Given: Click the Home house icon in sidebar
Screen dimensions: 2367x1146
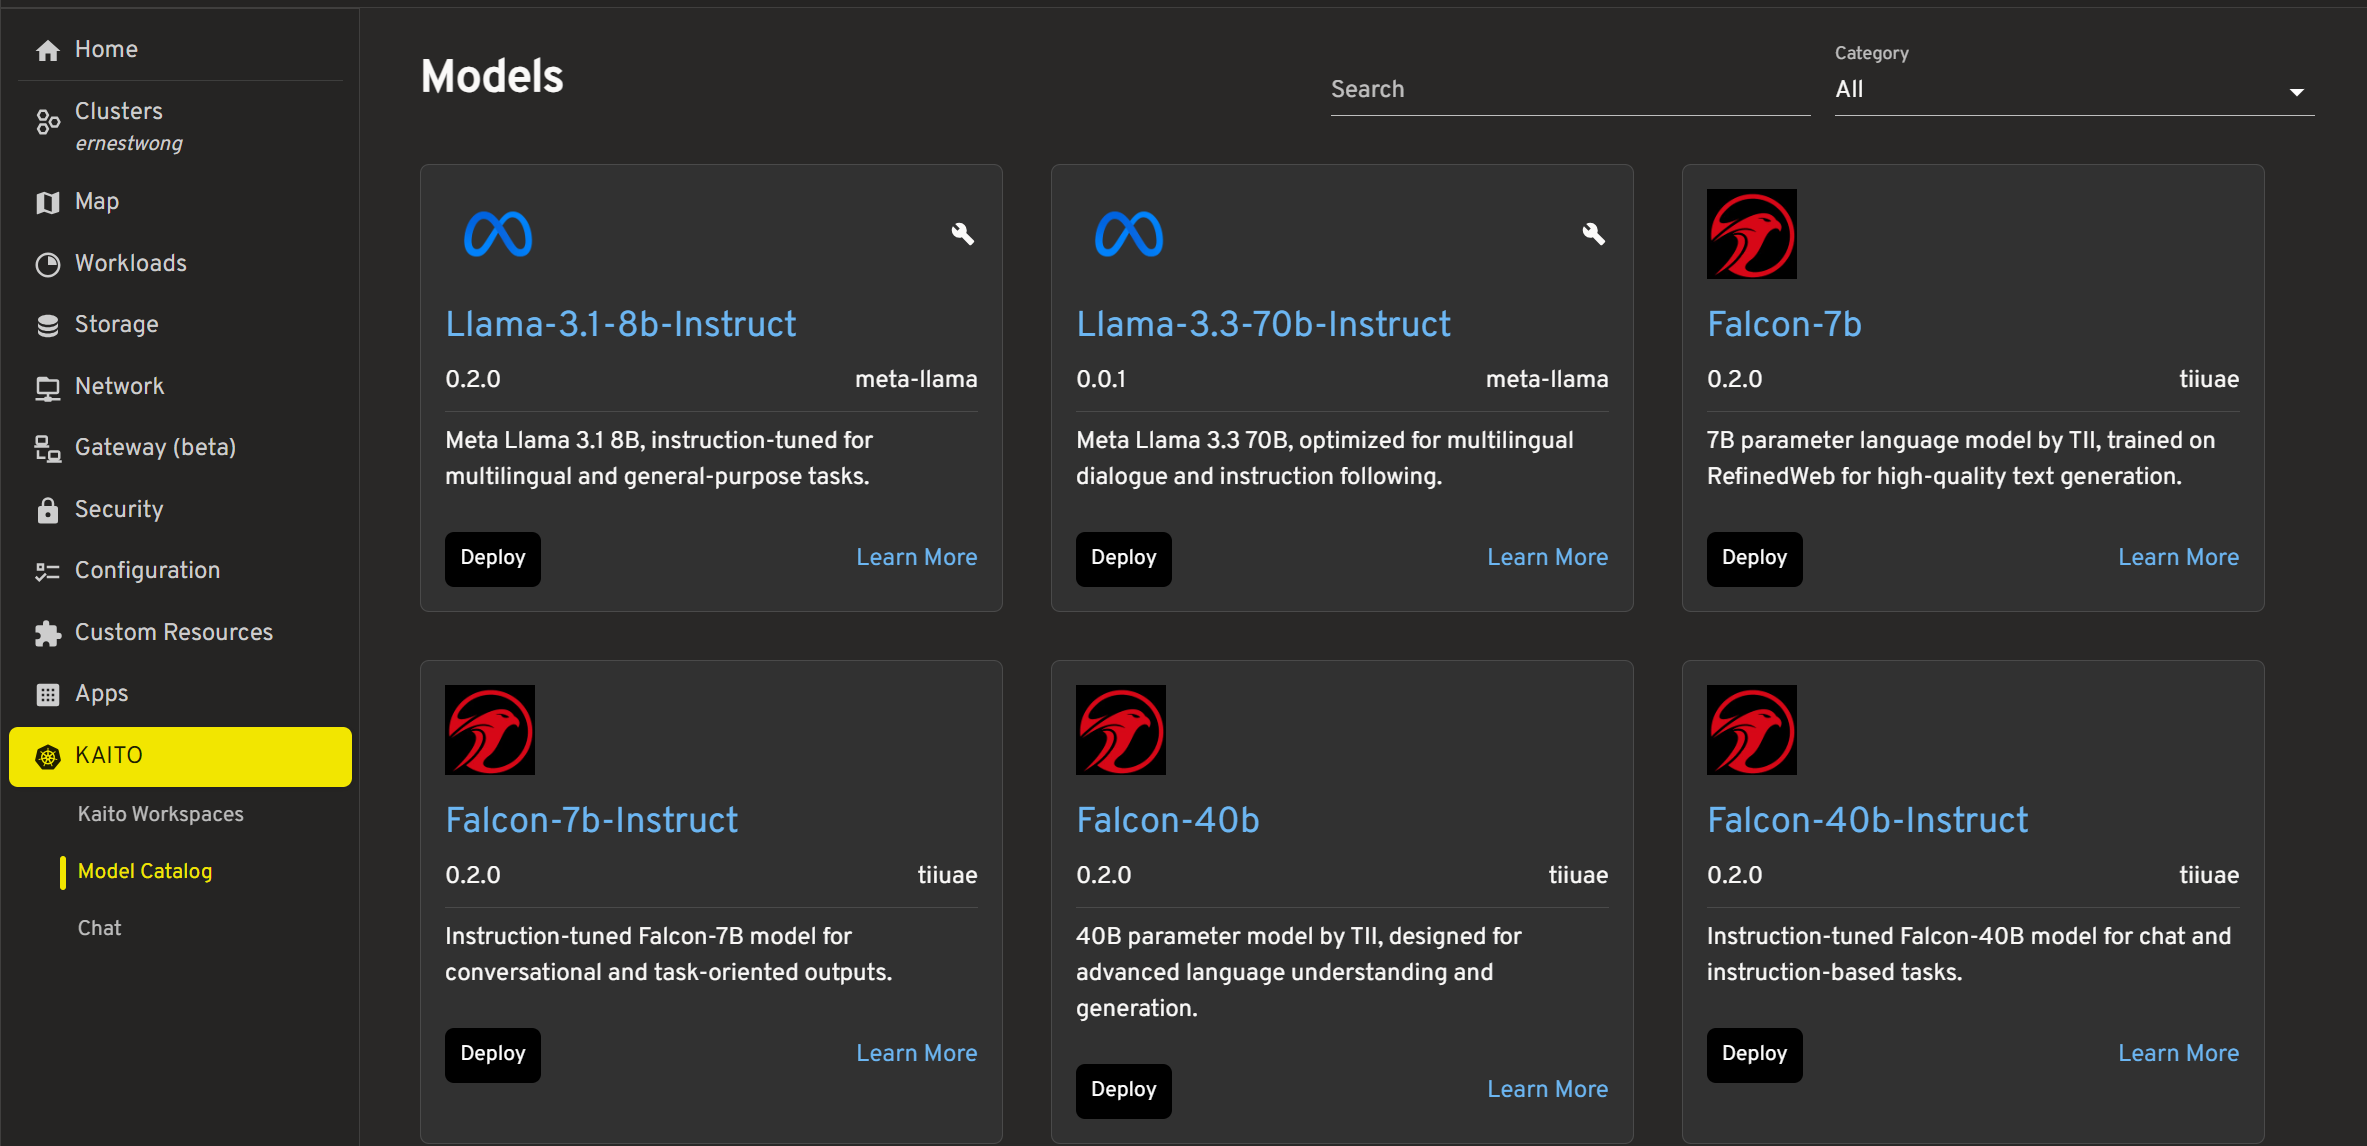Looking at the screenshot, I should 47,50.
